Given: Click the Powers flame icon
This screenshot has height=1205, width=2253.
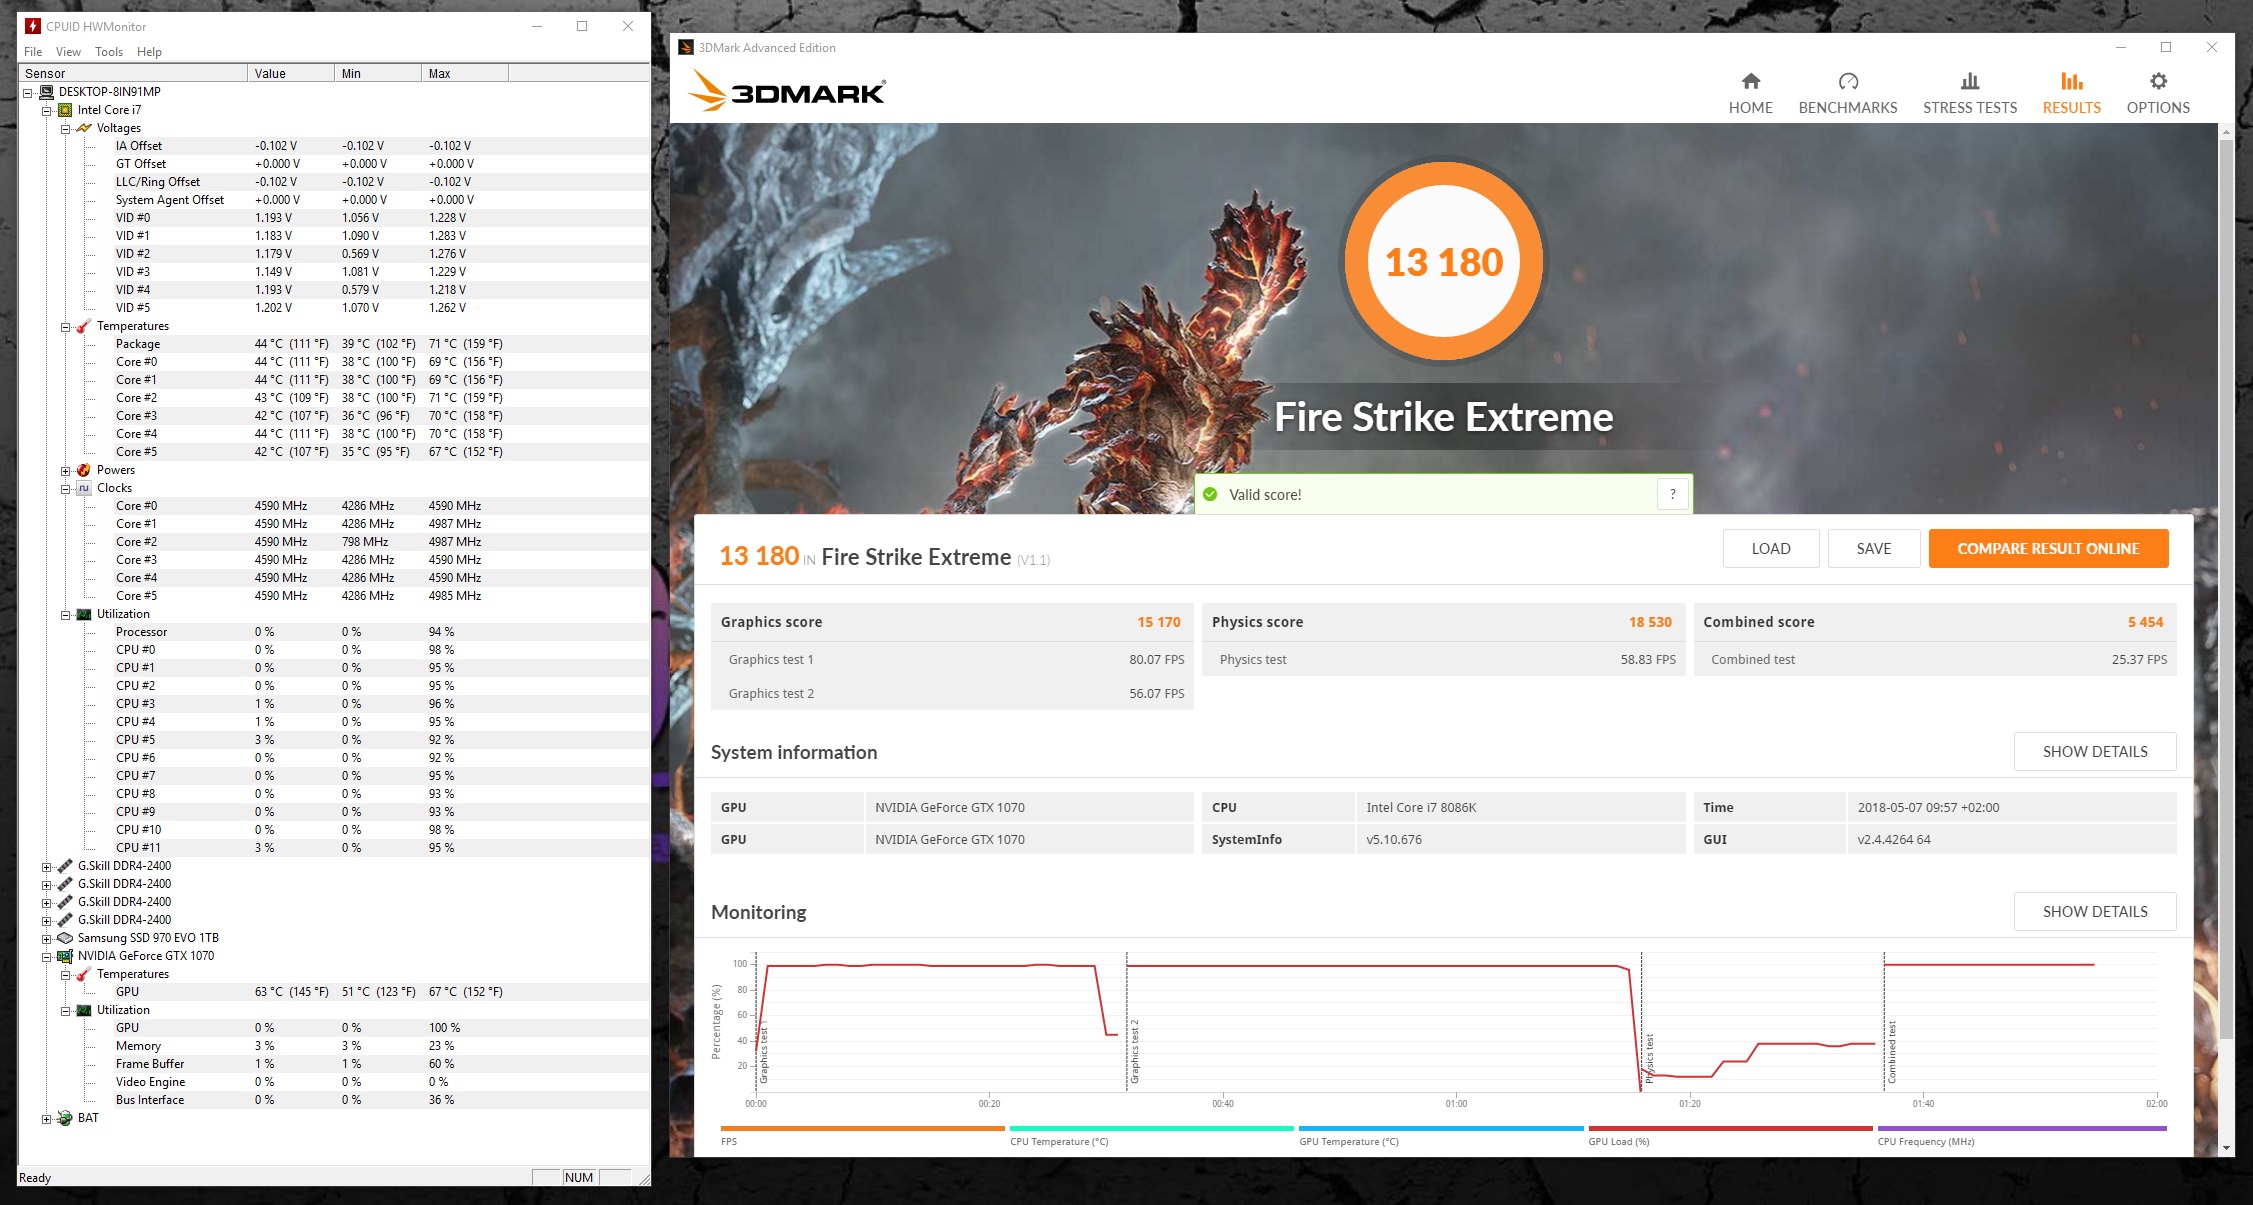Looking at the screenshot, I should coord(84,470).
